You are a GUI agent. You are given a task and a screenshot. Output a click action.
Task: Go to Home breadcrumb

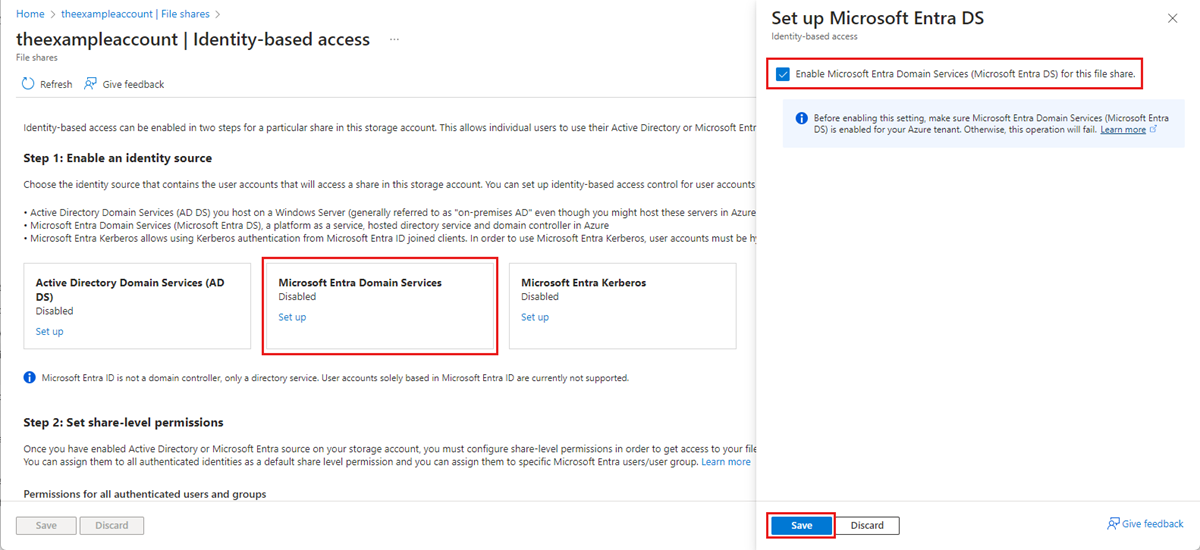pos(30,14)
